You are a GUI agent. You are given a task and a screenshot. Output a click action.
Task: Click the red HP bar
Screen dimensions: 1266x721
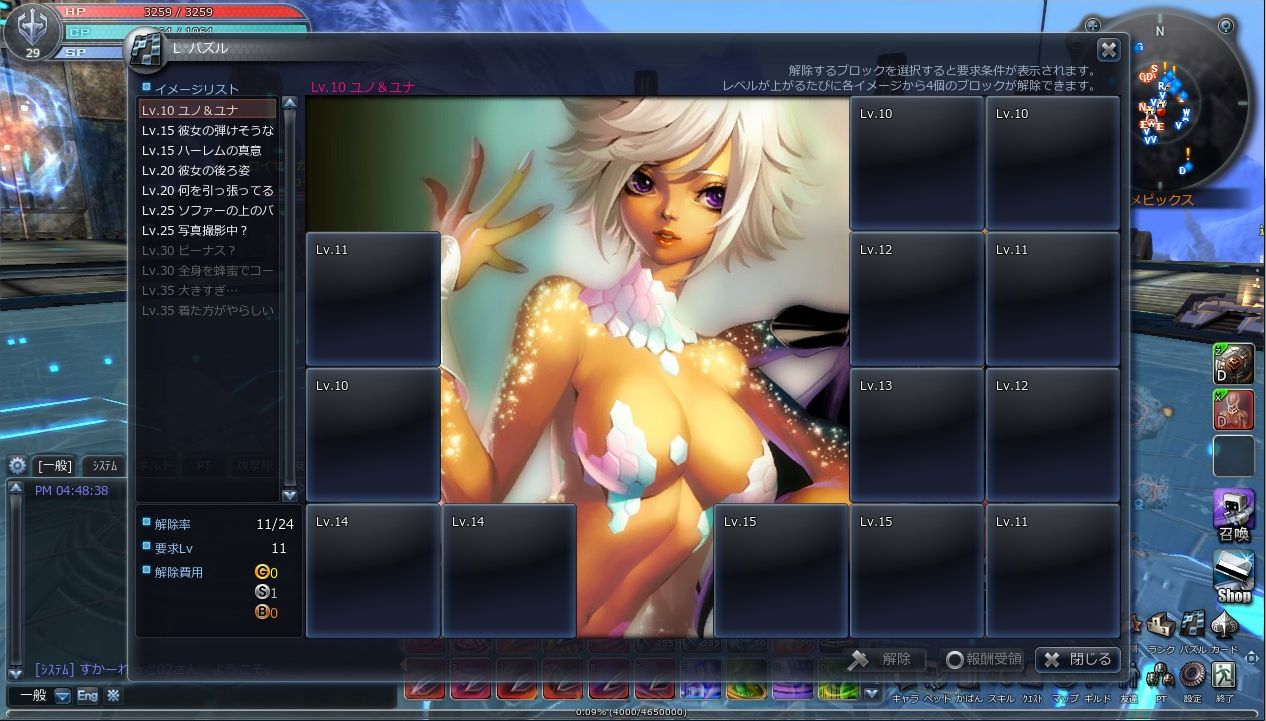[x=182, y=11]
